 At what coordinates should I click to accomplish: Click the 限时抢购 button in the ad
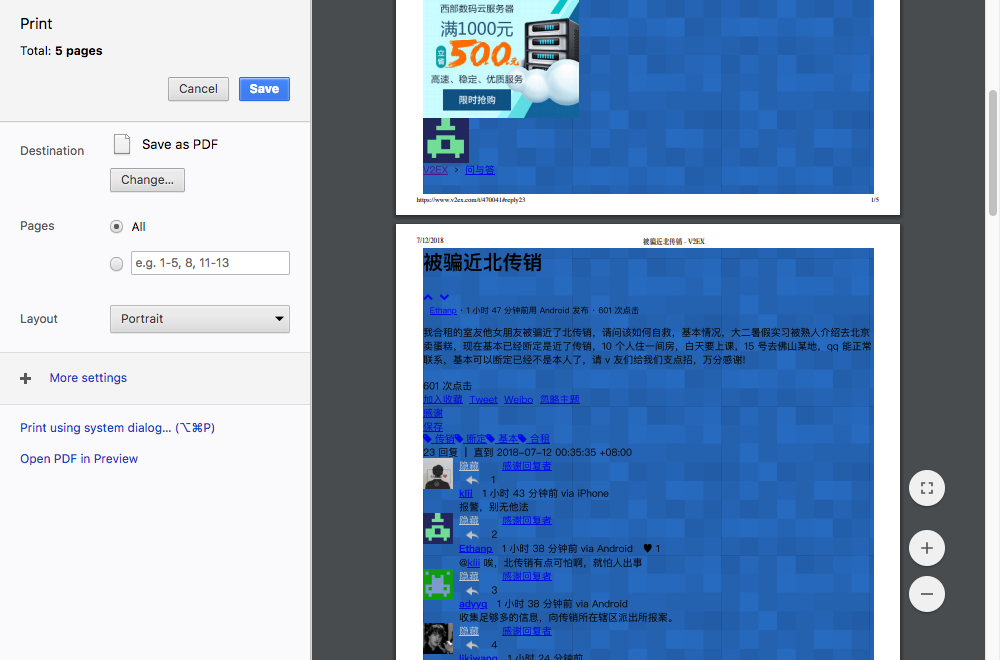point(477,100)
